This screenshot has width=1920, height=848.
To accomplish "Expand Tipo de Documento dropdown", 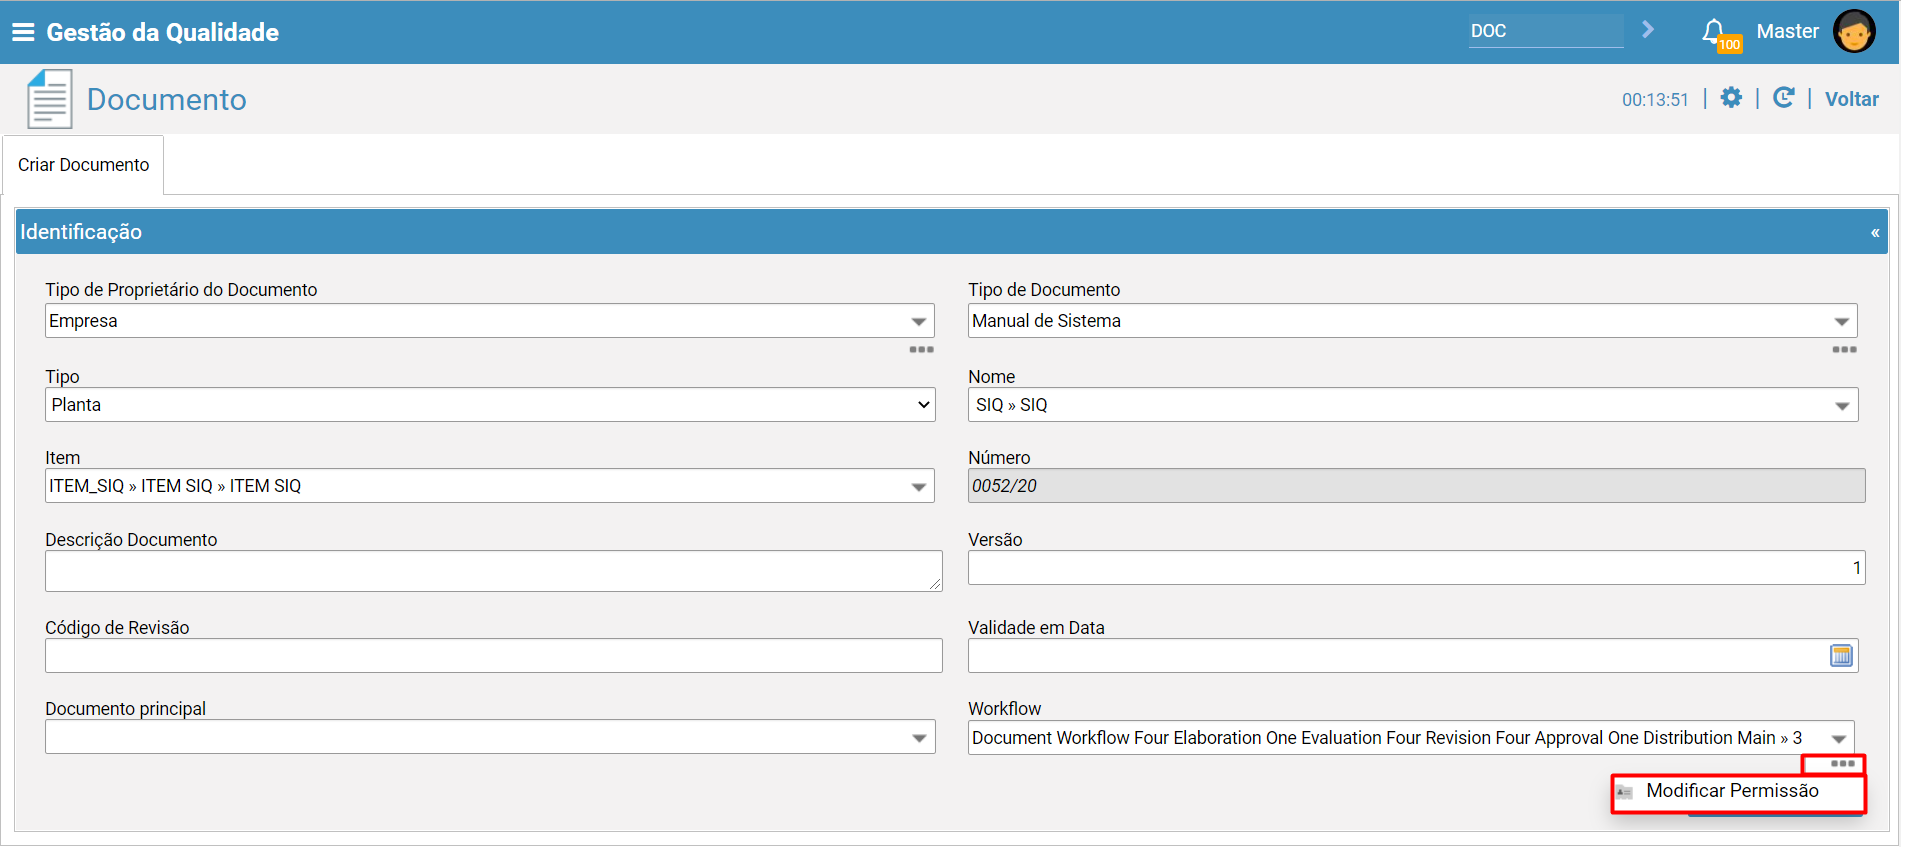I will point(1841,321).
